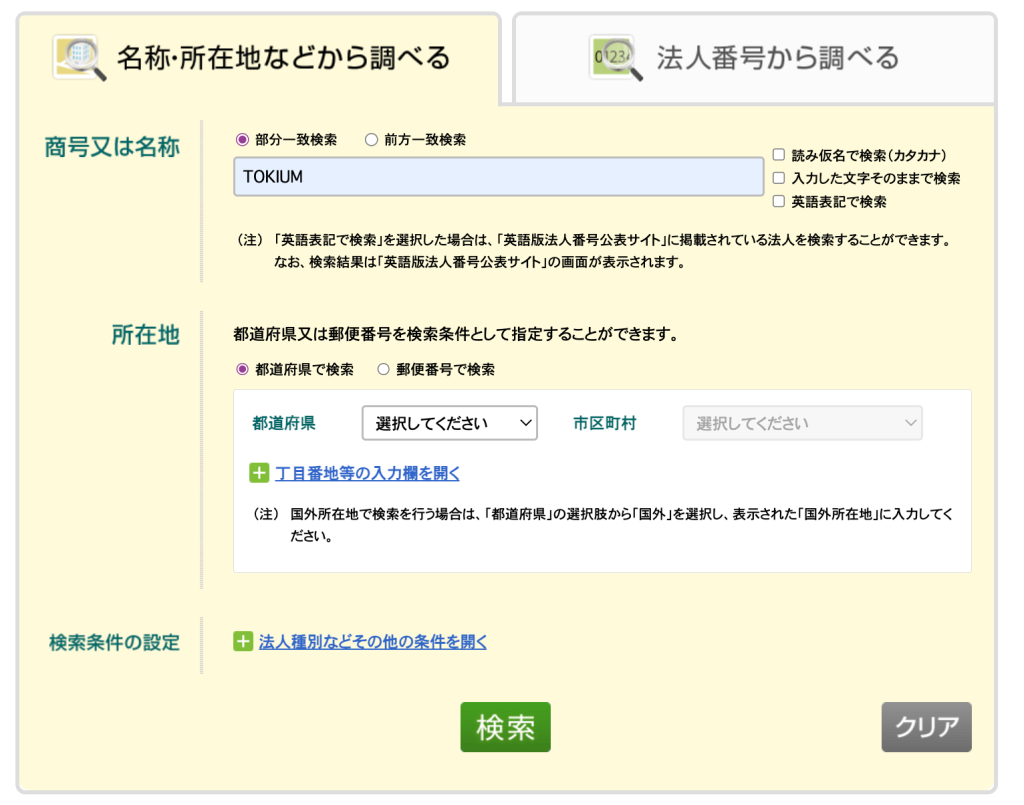Screen dimensions: 1024x805
Task: Click the green plus icon beside 法人種別などその他の条件を開く
Action: point(244,641)
